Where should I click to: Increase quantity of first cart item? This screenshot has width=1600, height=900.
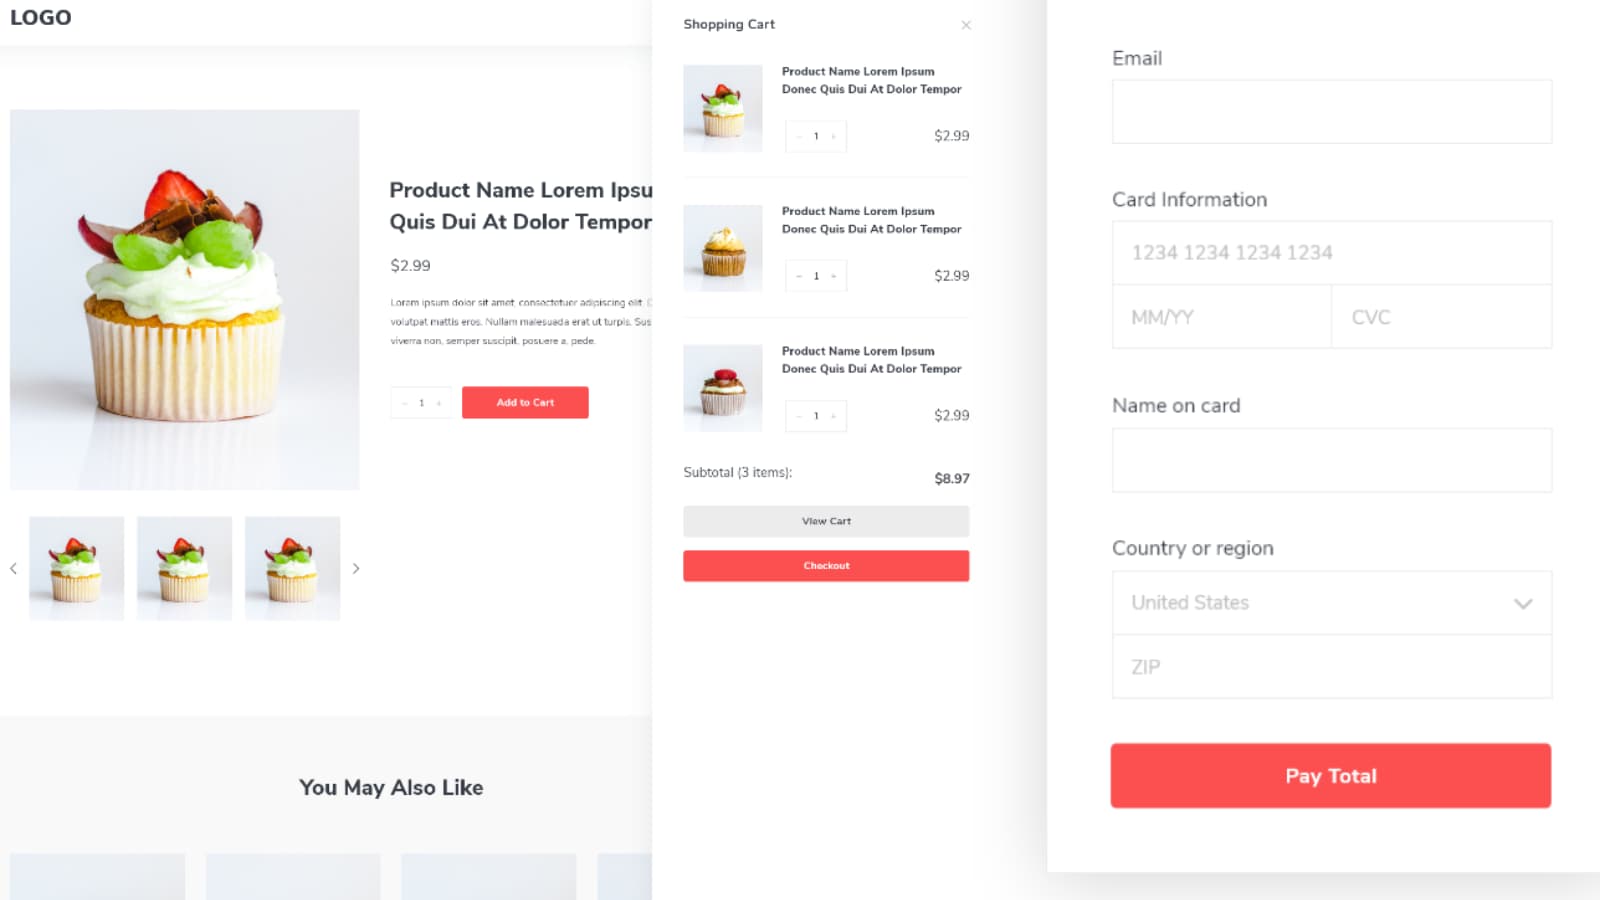click(x=833, y=136)
